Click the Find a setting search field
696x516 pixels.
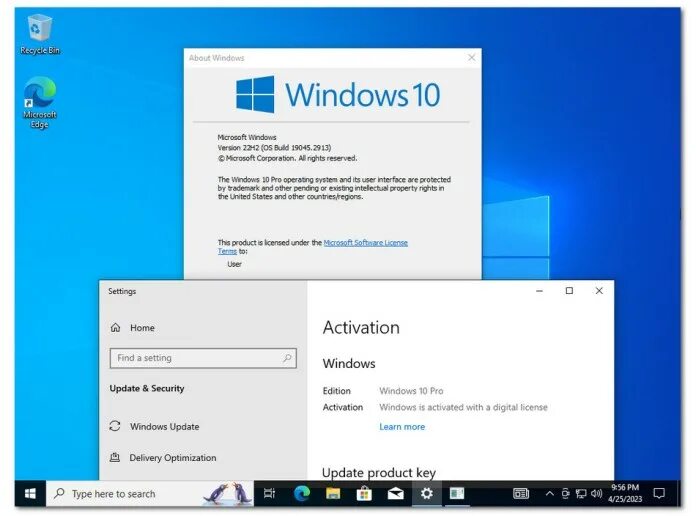(203, 358)
